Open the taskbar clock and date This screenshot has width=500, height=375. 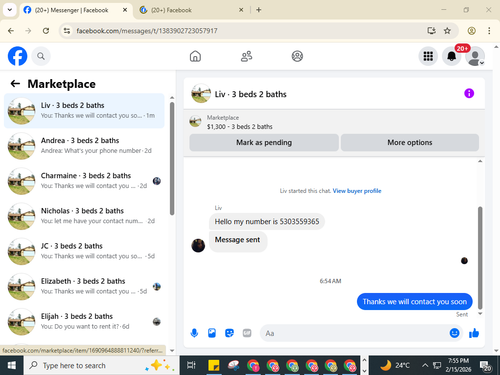458,365
